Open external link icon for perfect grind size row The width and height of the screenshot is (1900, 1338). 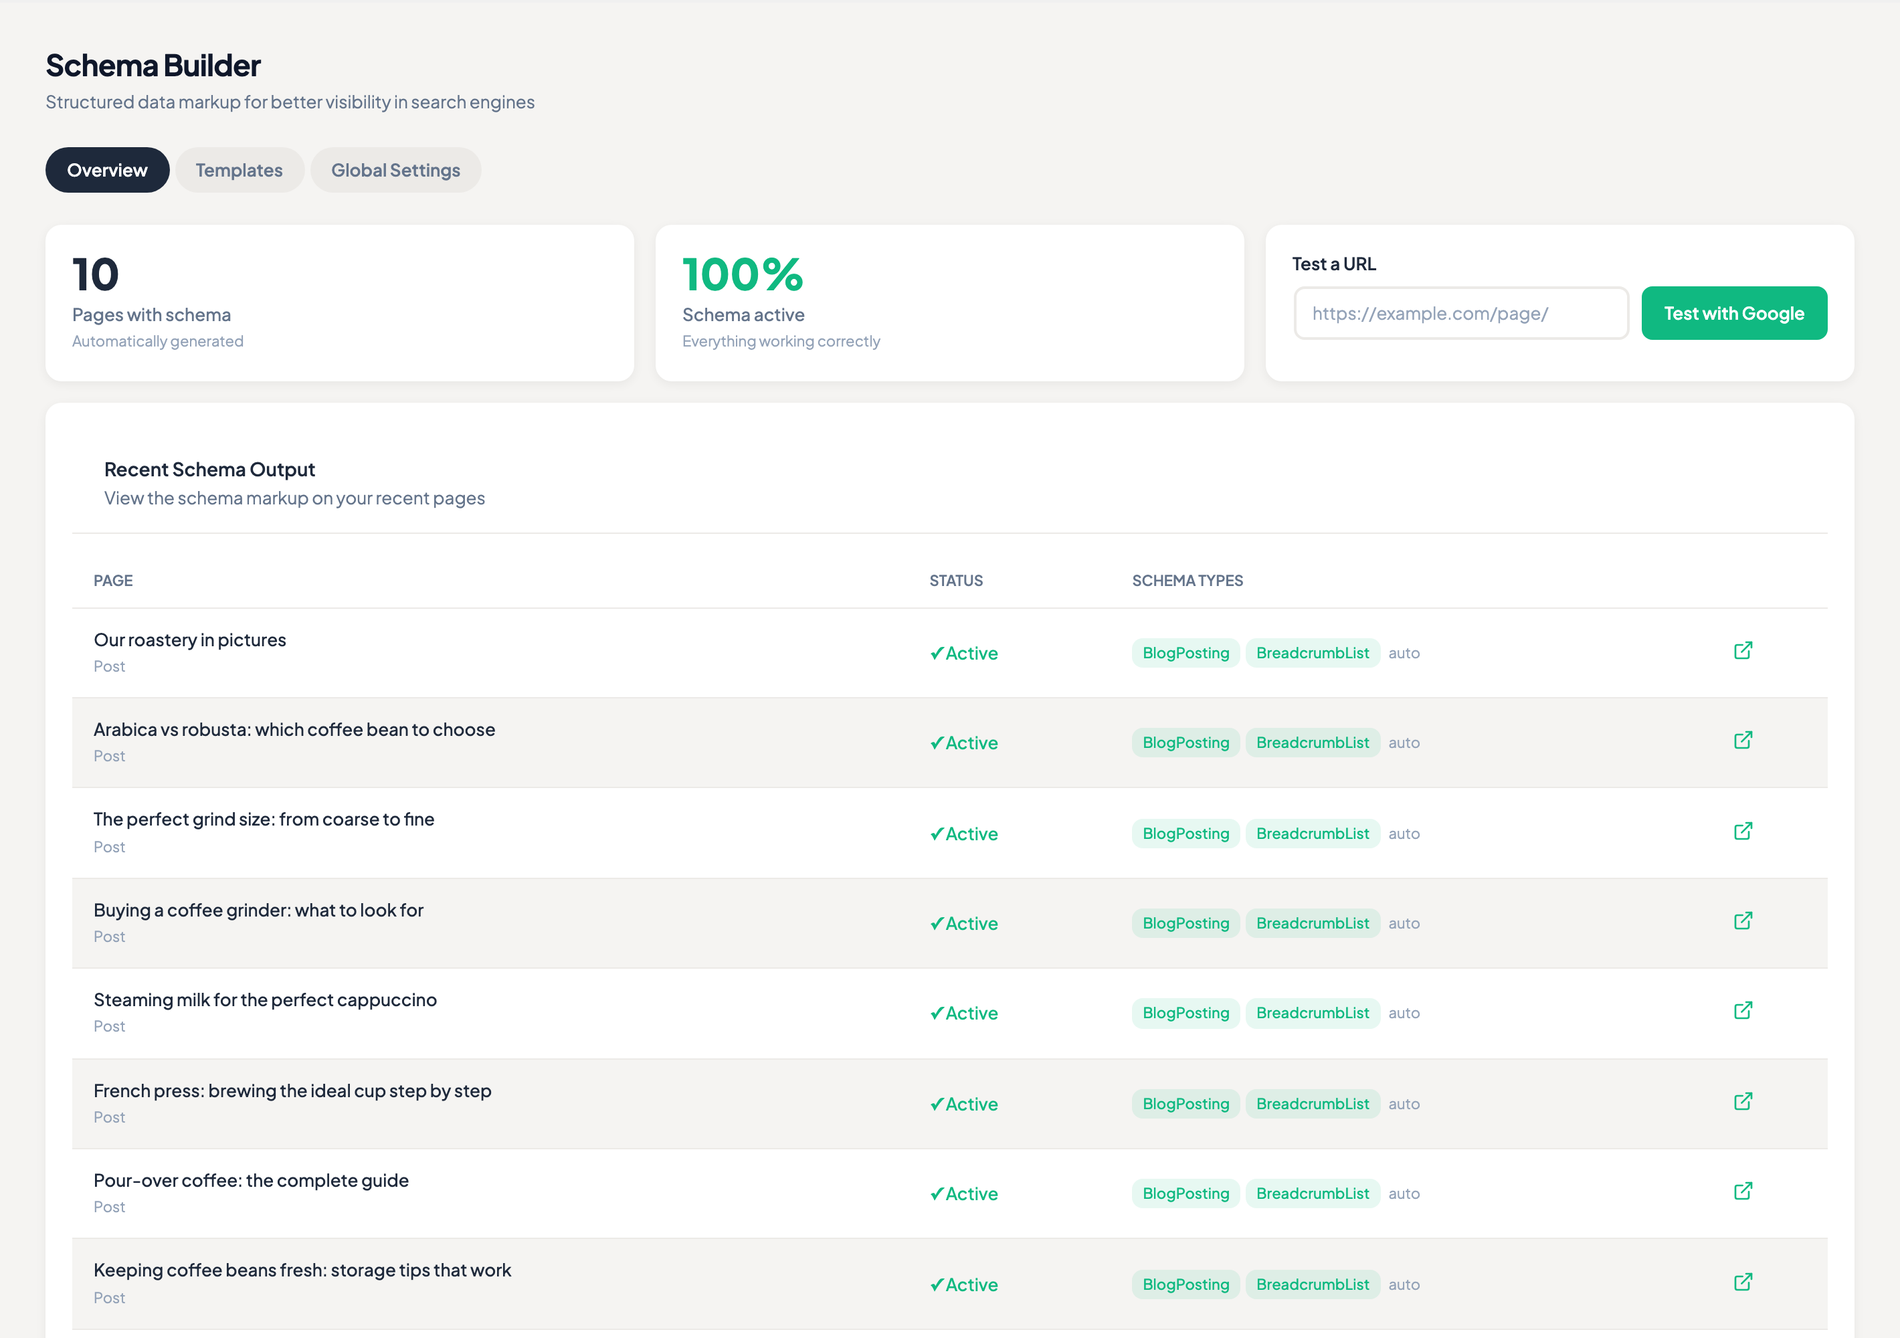(1743, 832)
